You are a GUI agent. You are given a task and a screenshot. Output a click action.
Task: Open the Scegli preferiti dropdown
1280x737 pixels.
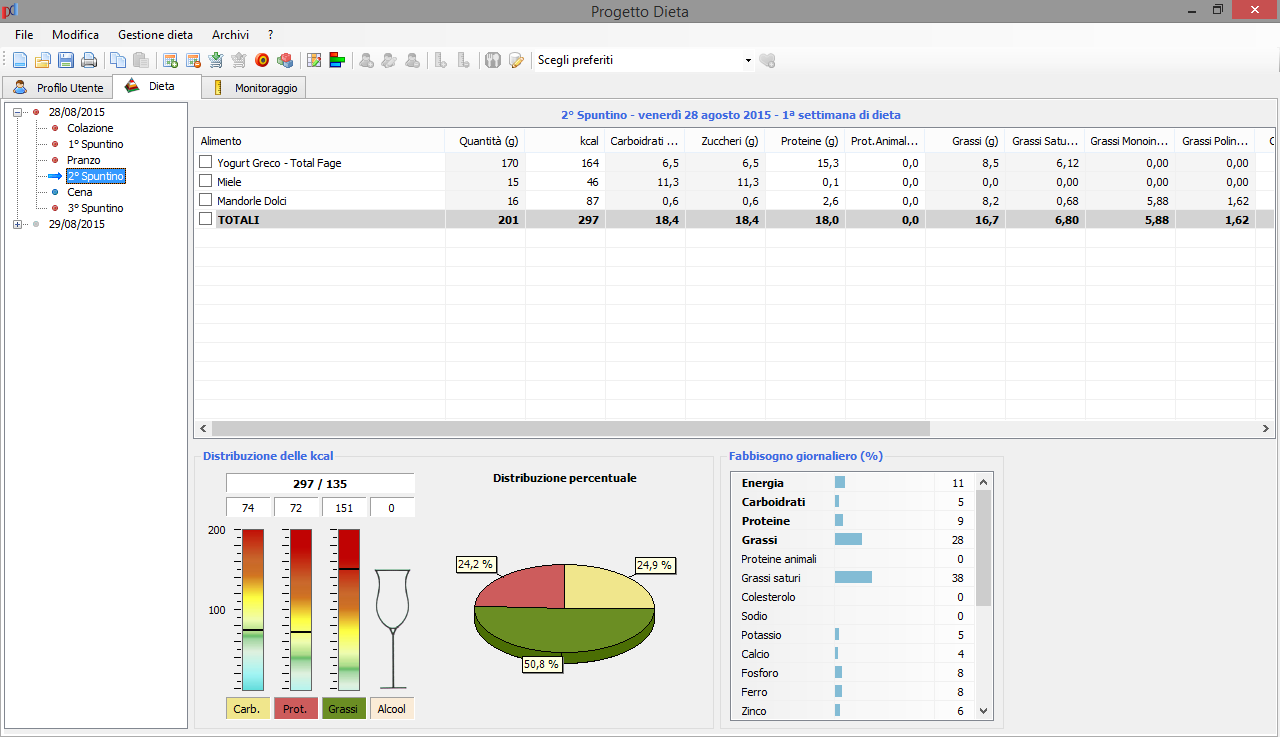(x=748, y=60)
